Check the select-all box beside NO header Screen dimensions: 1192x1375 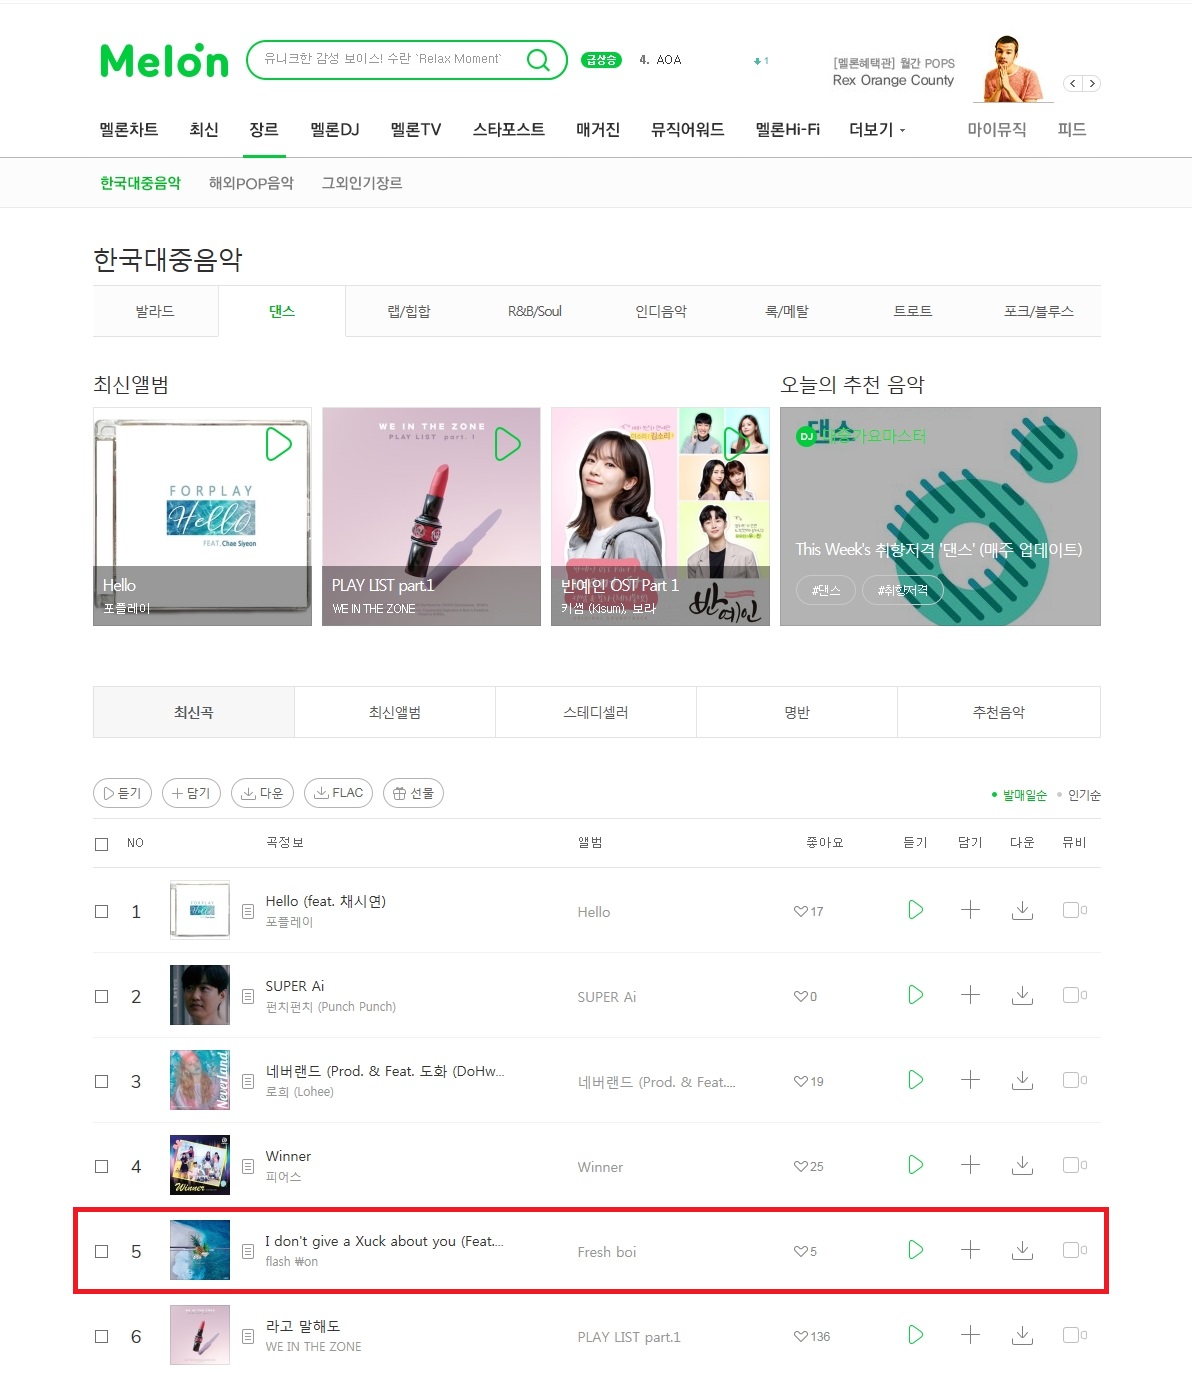click(x=101, y=844)
